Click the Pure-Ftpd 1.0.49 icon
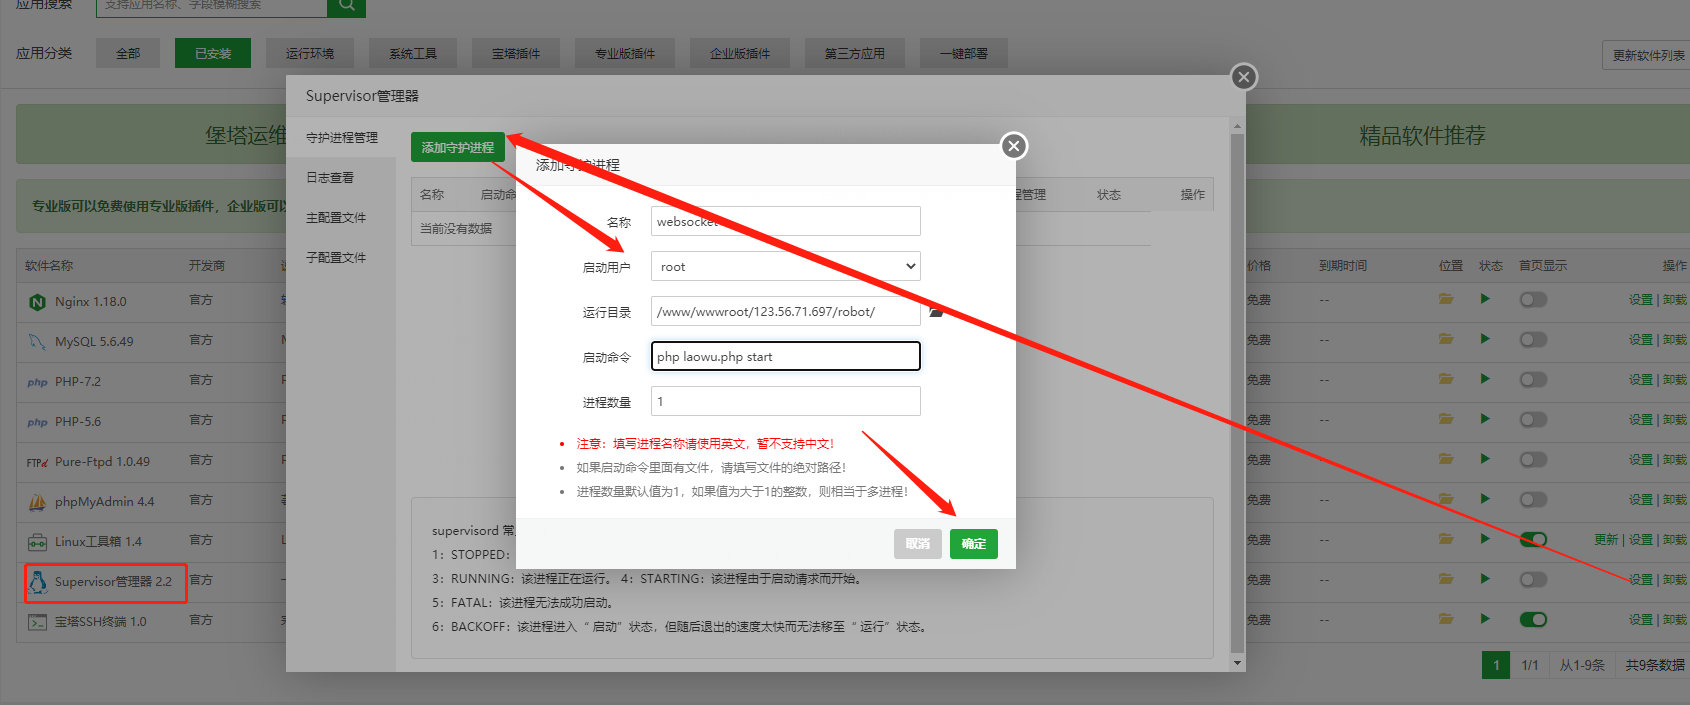 pyautogui.click(x=37, y=462)
